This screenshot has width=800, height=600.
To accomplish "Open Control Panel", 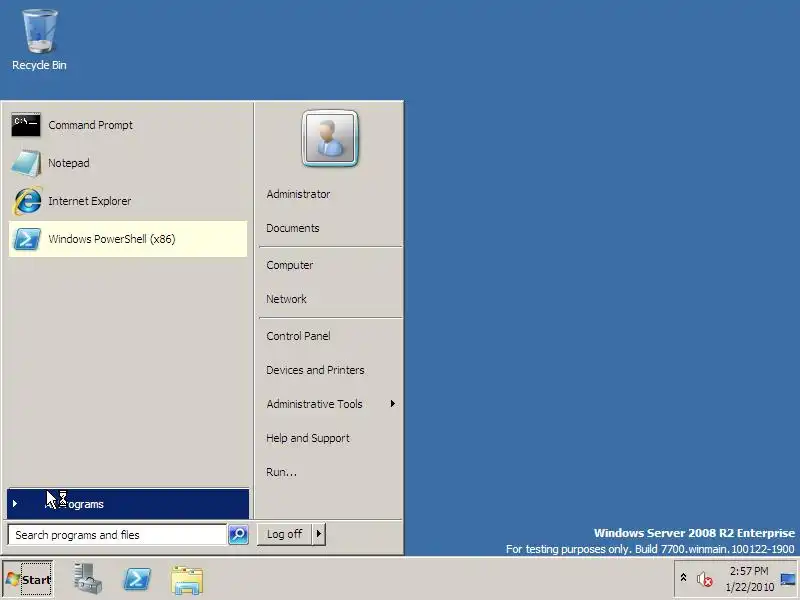I will pos(298,336).
